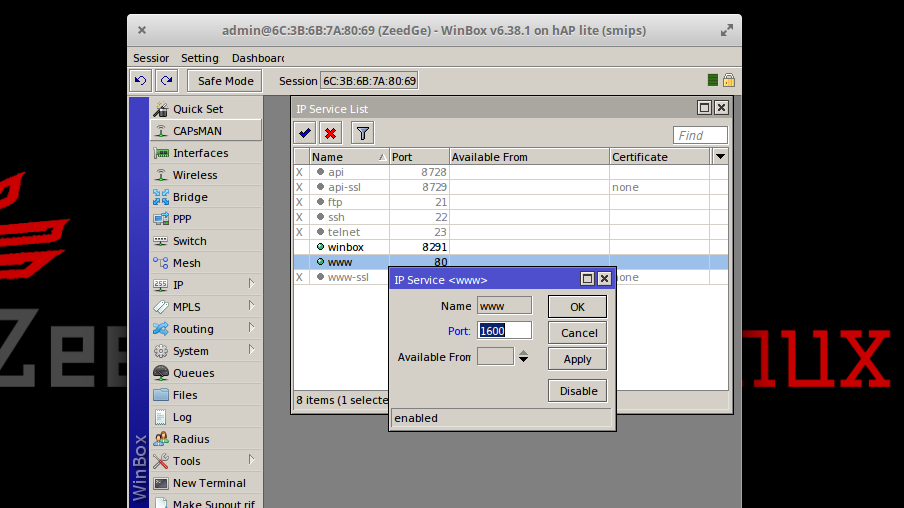Select the ftp service row
Screen dimensions: 904x508
tap(510, 202)
